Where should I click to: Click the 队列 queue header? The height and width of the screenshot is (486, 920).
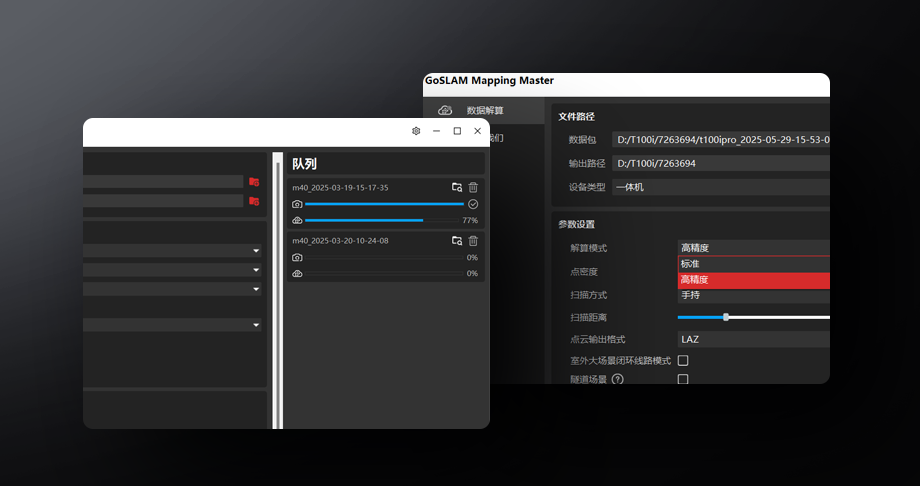(x=305, y=164)
